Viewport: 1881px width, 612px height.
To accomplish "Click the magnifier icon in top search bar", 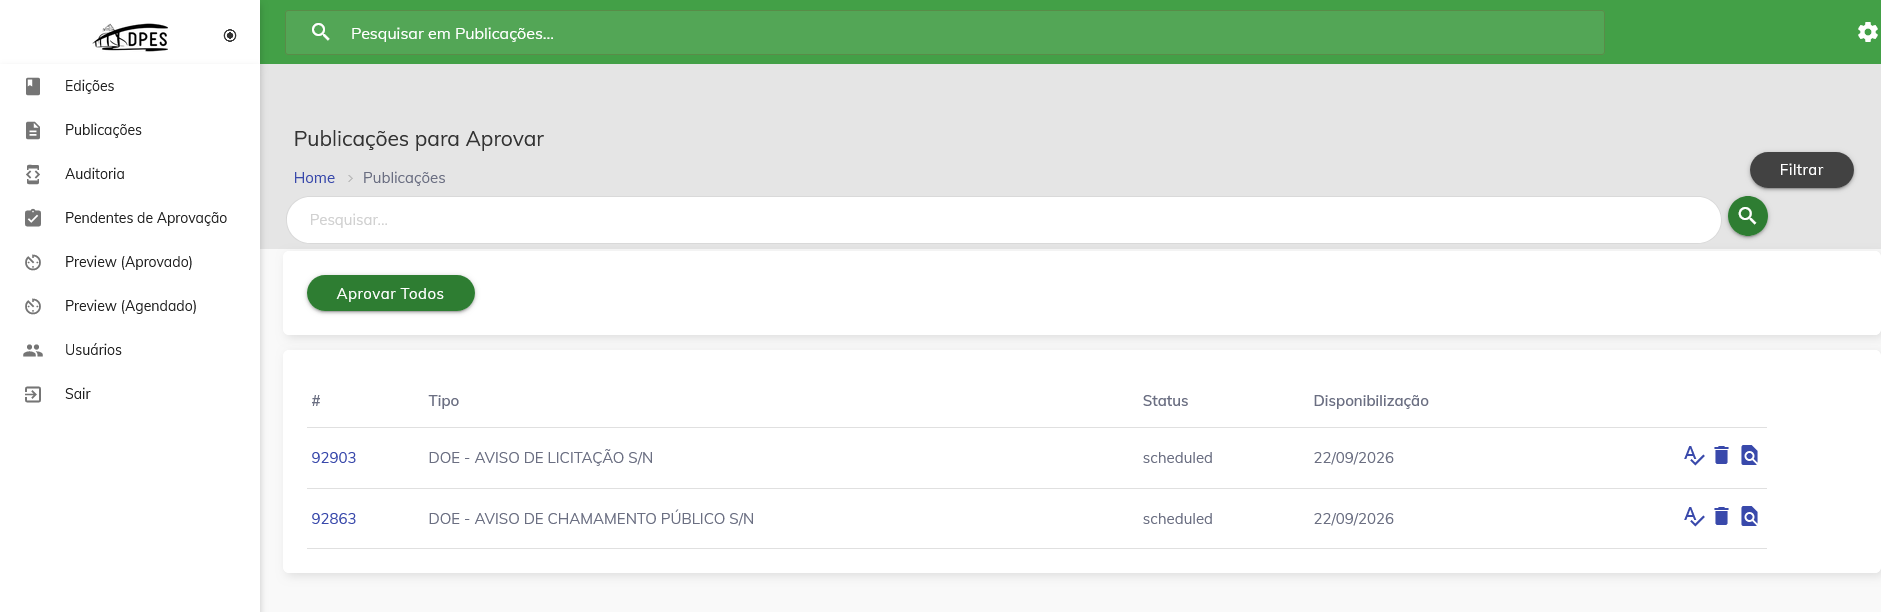I will [321, 32].
